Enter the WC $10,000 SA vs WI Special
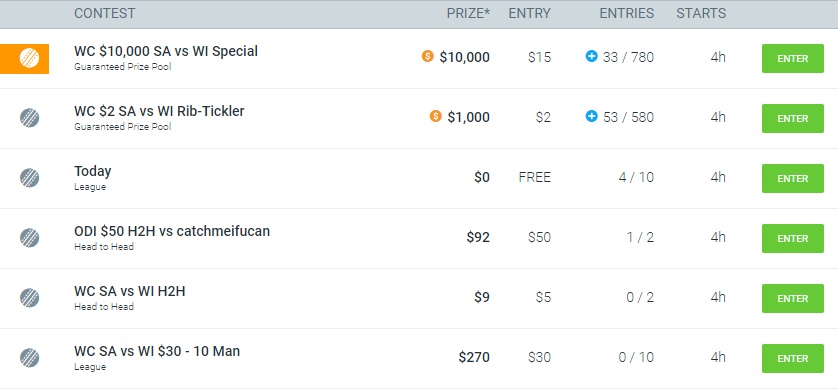This screenshot has width=838, height=389. 793,59
